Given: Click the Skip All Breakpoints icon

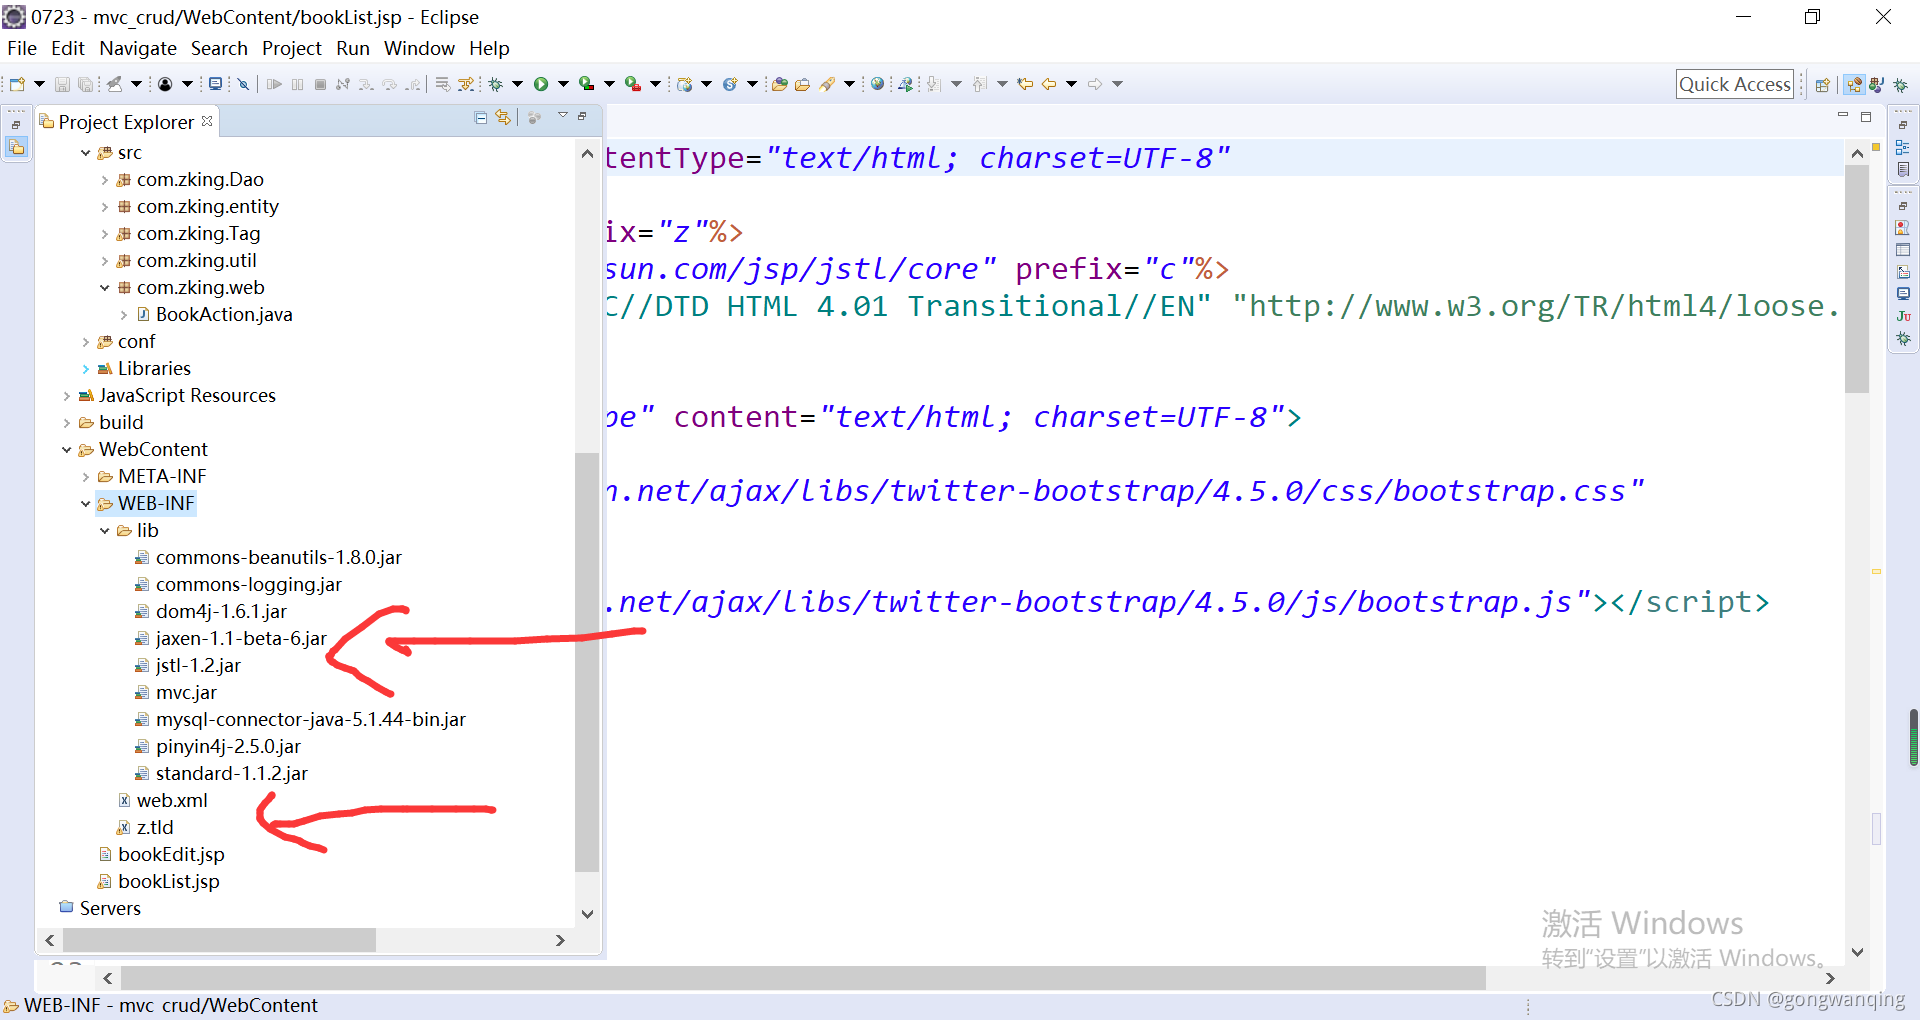Looking at the screenshot, I should pyautogui.click(x=243, y=84).
